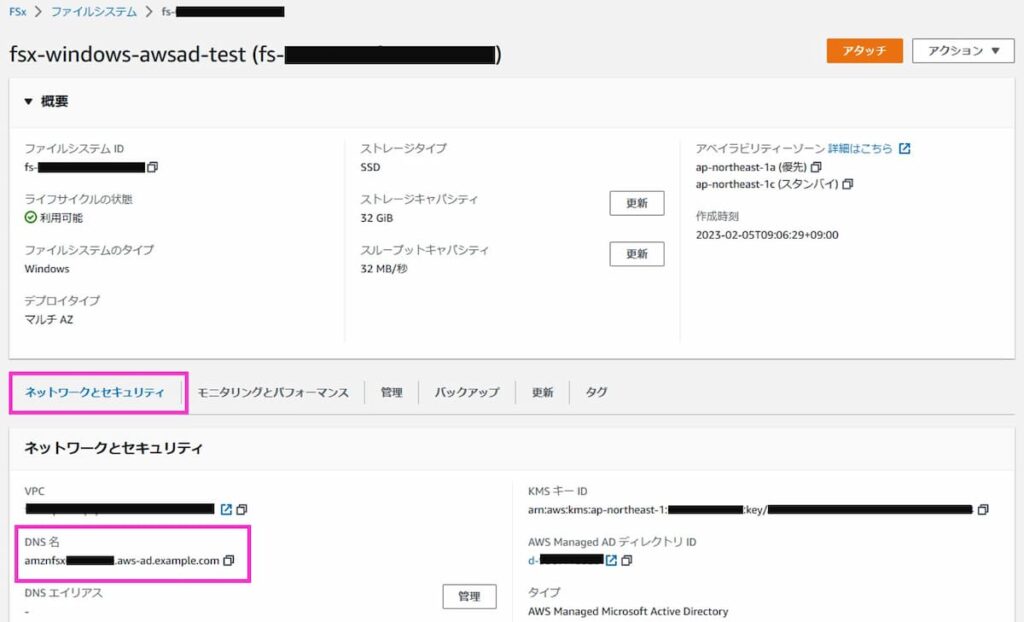Click the external link beside 詳細はこちら

pos(904,148)
